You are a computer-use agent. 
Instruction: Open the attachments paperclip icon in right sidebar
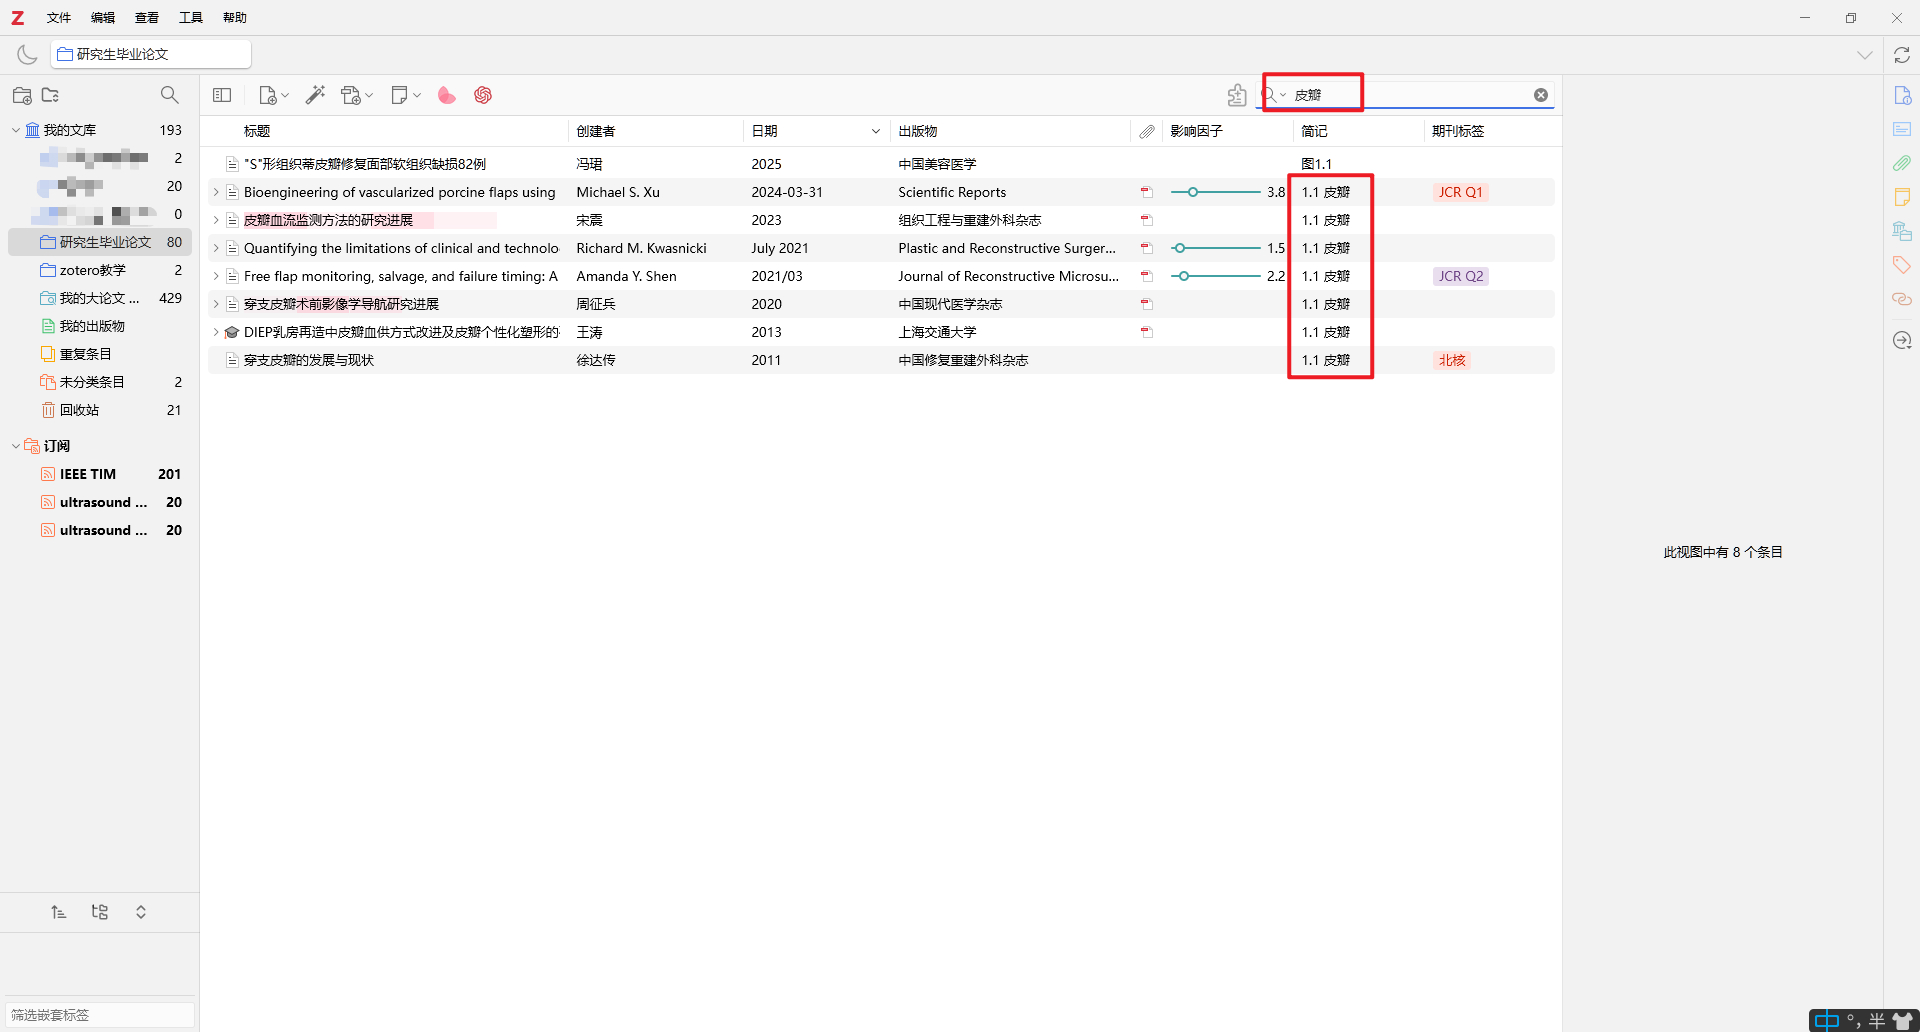(x=1901, y=163)
